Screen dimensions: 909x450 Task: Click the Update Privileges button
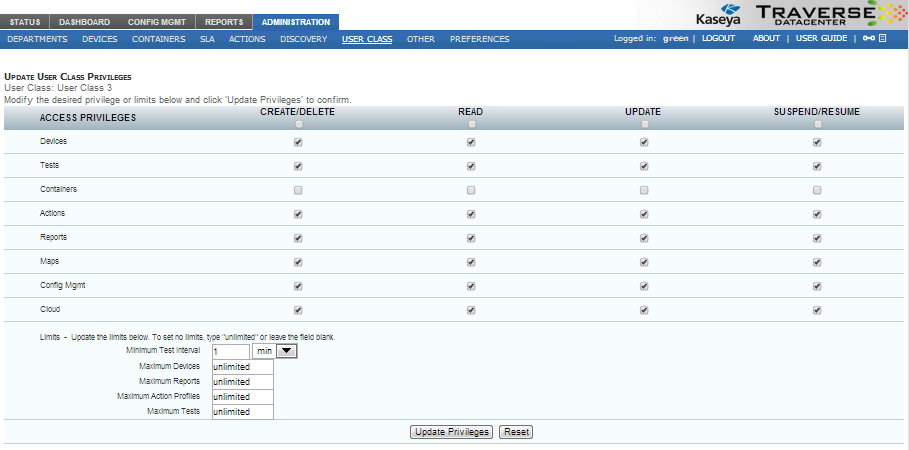click(x=451, y=432)
